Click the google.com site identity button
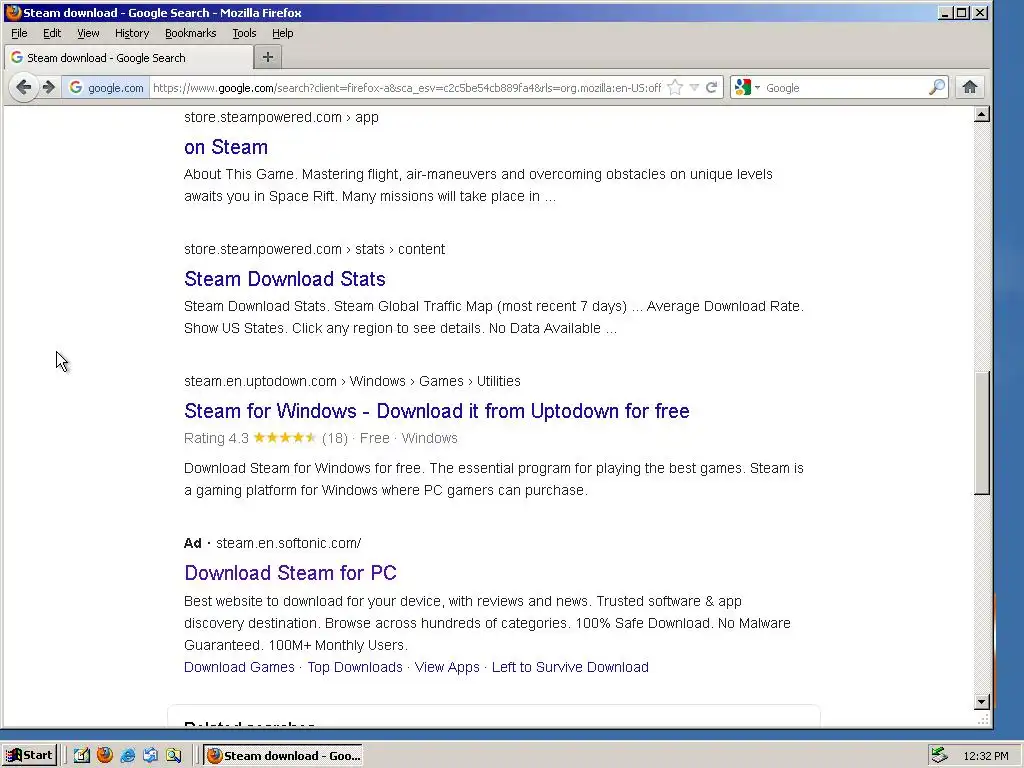1024x768 pixels. coord(106,88)
